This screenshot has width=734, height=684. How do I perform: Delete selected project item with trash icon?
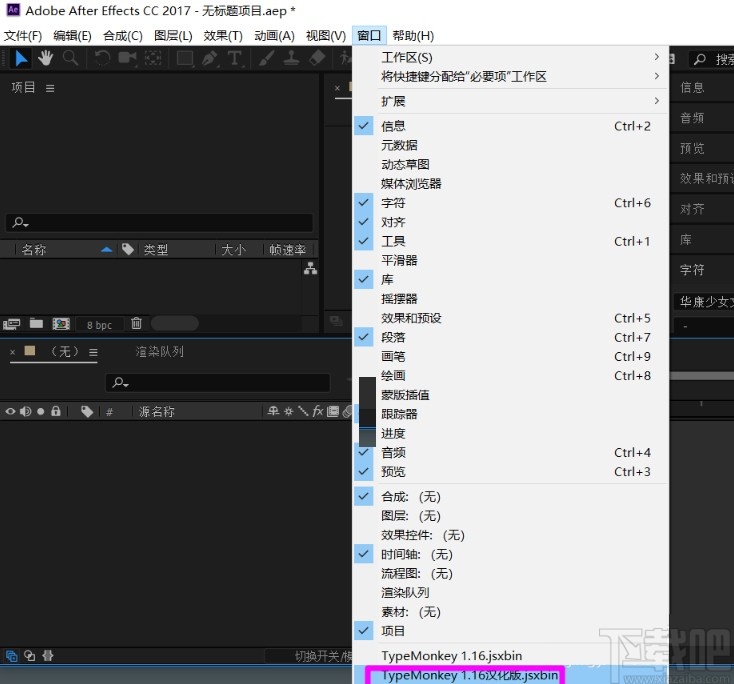[x=136, y=323]
